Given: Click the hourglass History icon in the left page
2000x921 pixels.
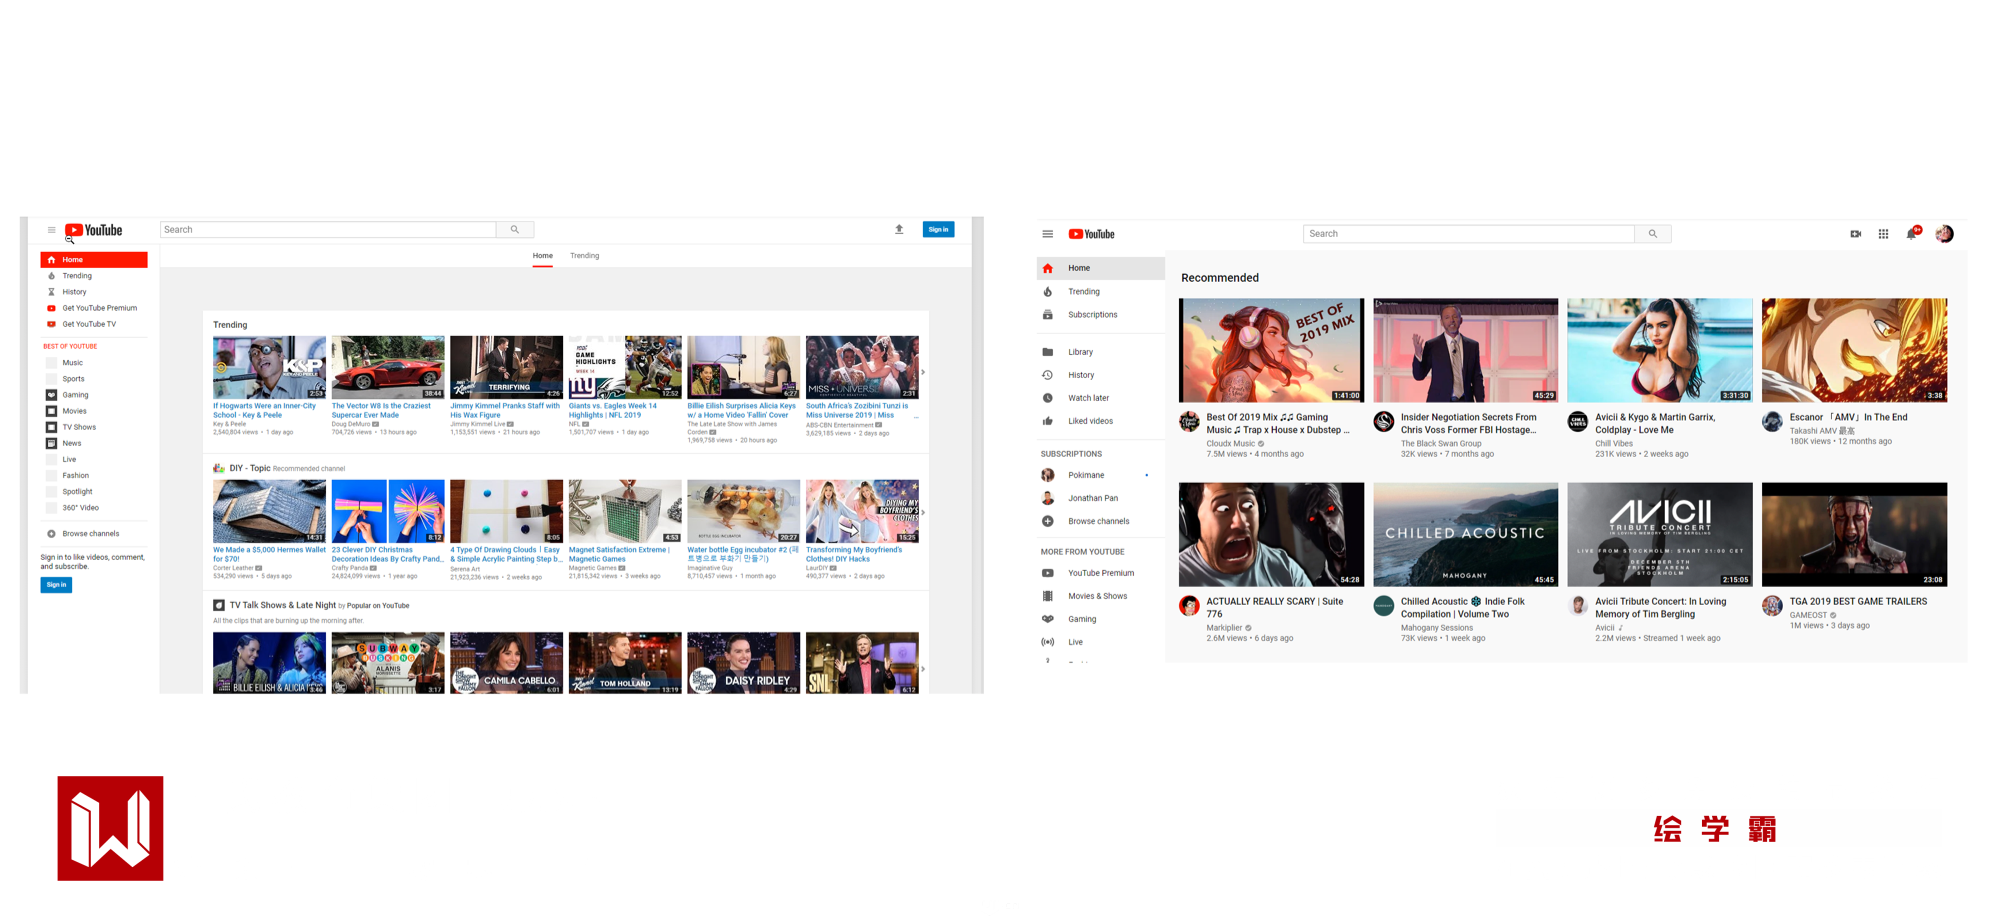Looking at the screenshot, I should [x=52, y=292].
